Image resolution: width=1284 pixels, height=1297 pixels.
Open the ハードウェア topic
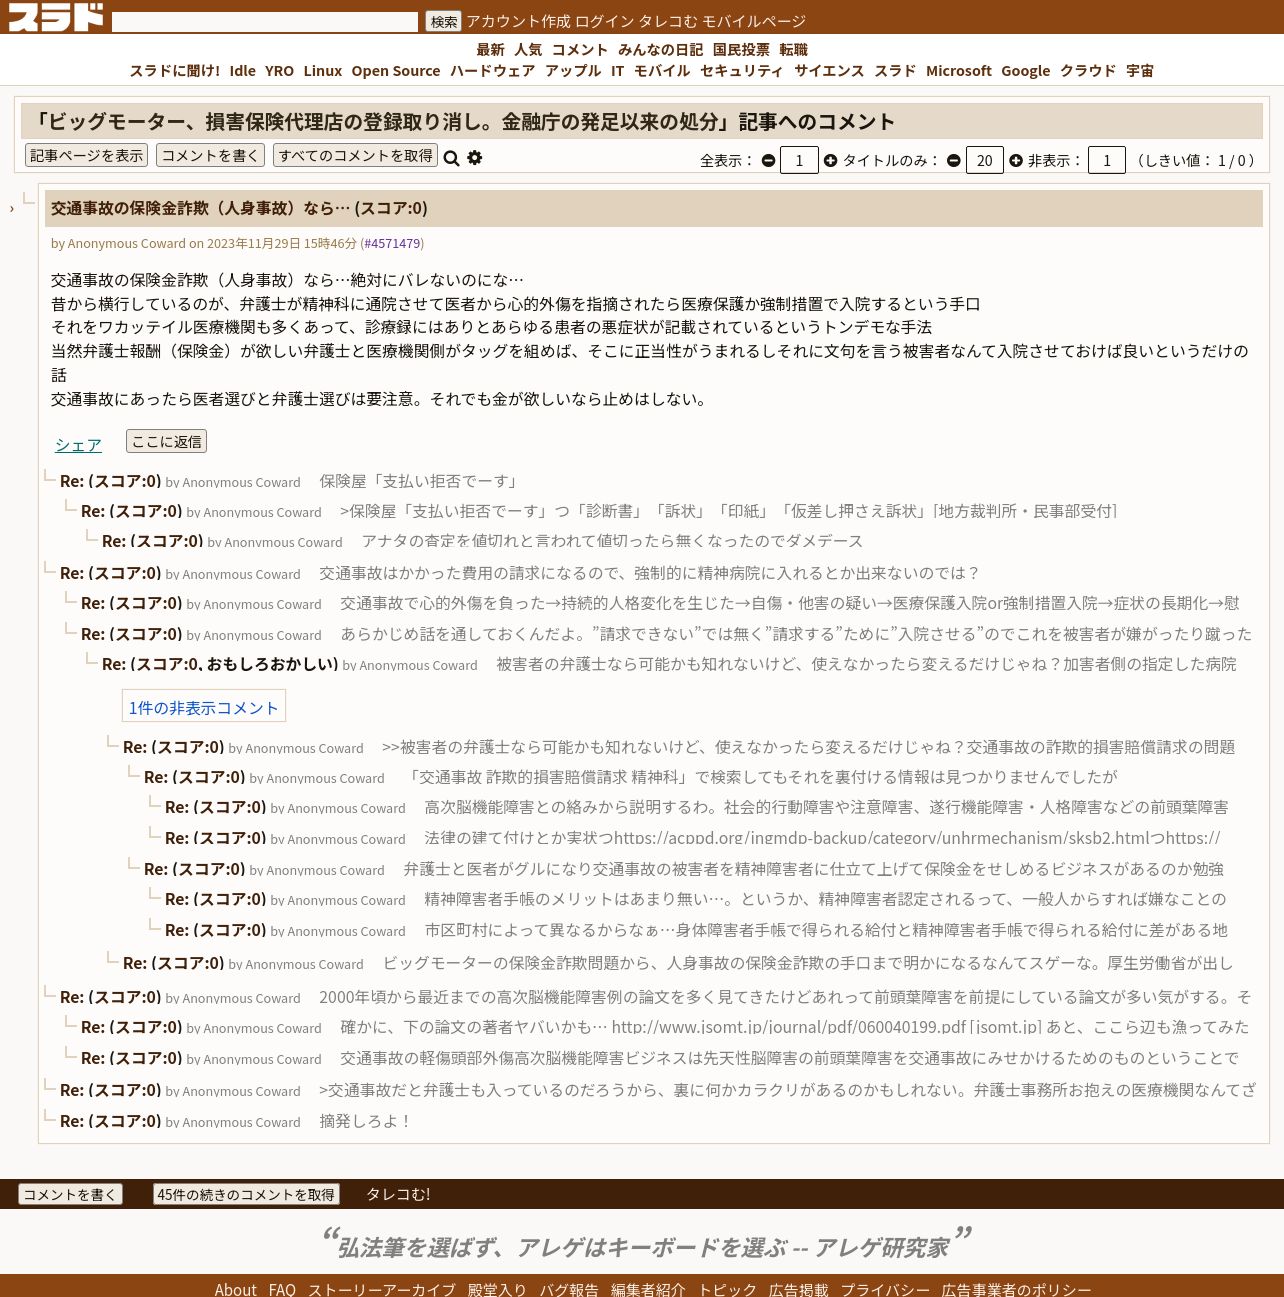(x=492, y=71)
